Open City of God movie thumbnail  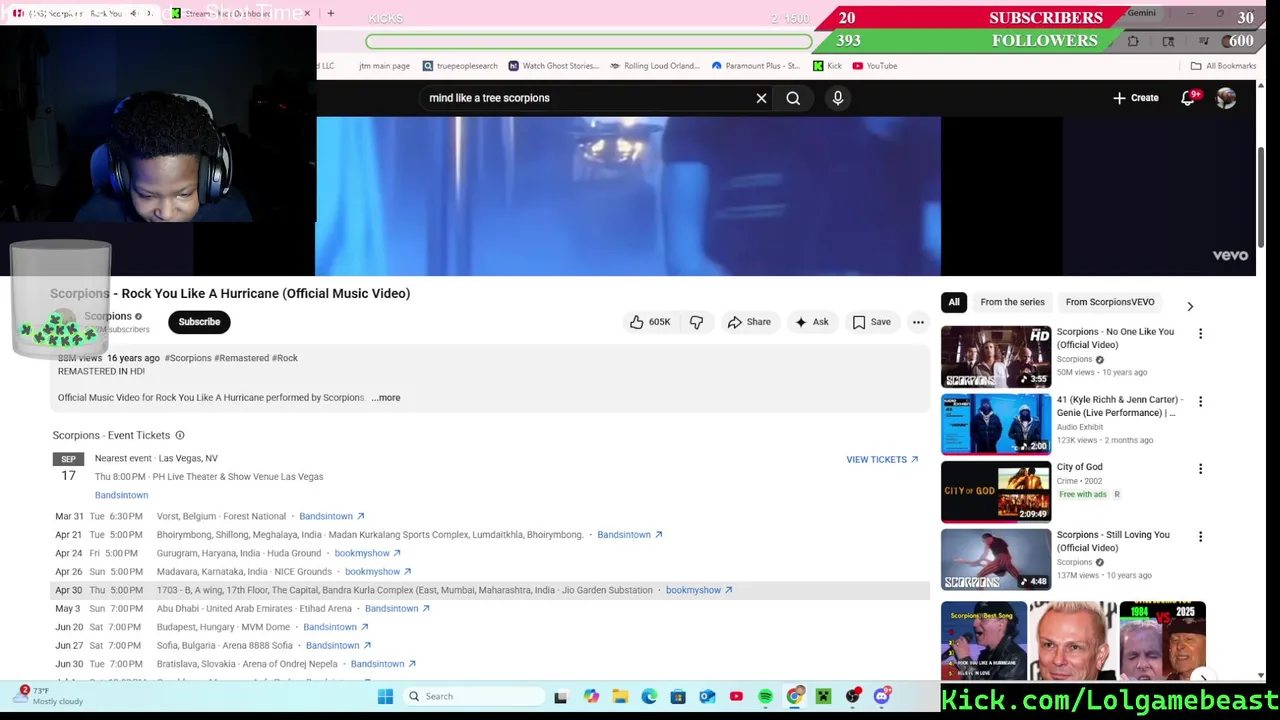[996, 491]
